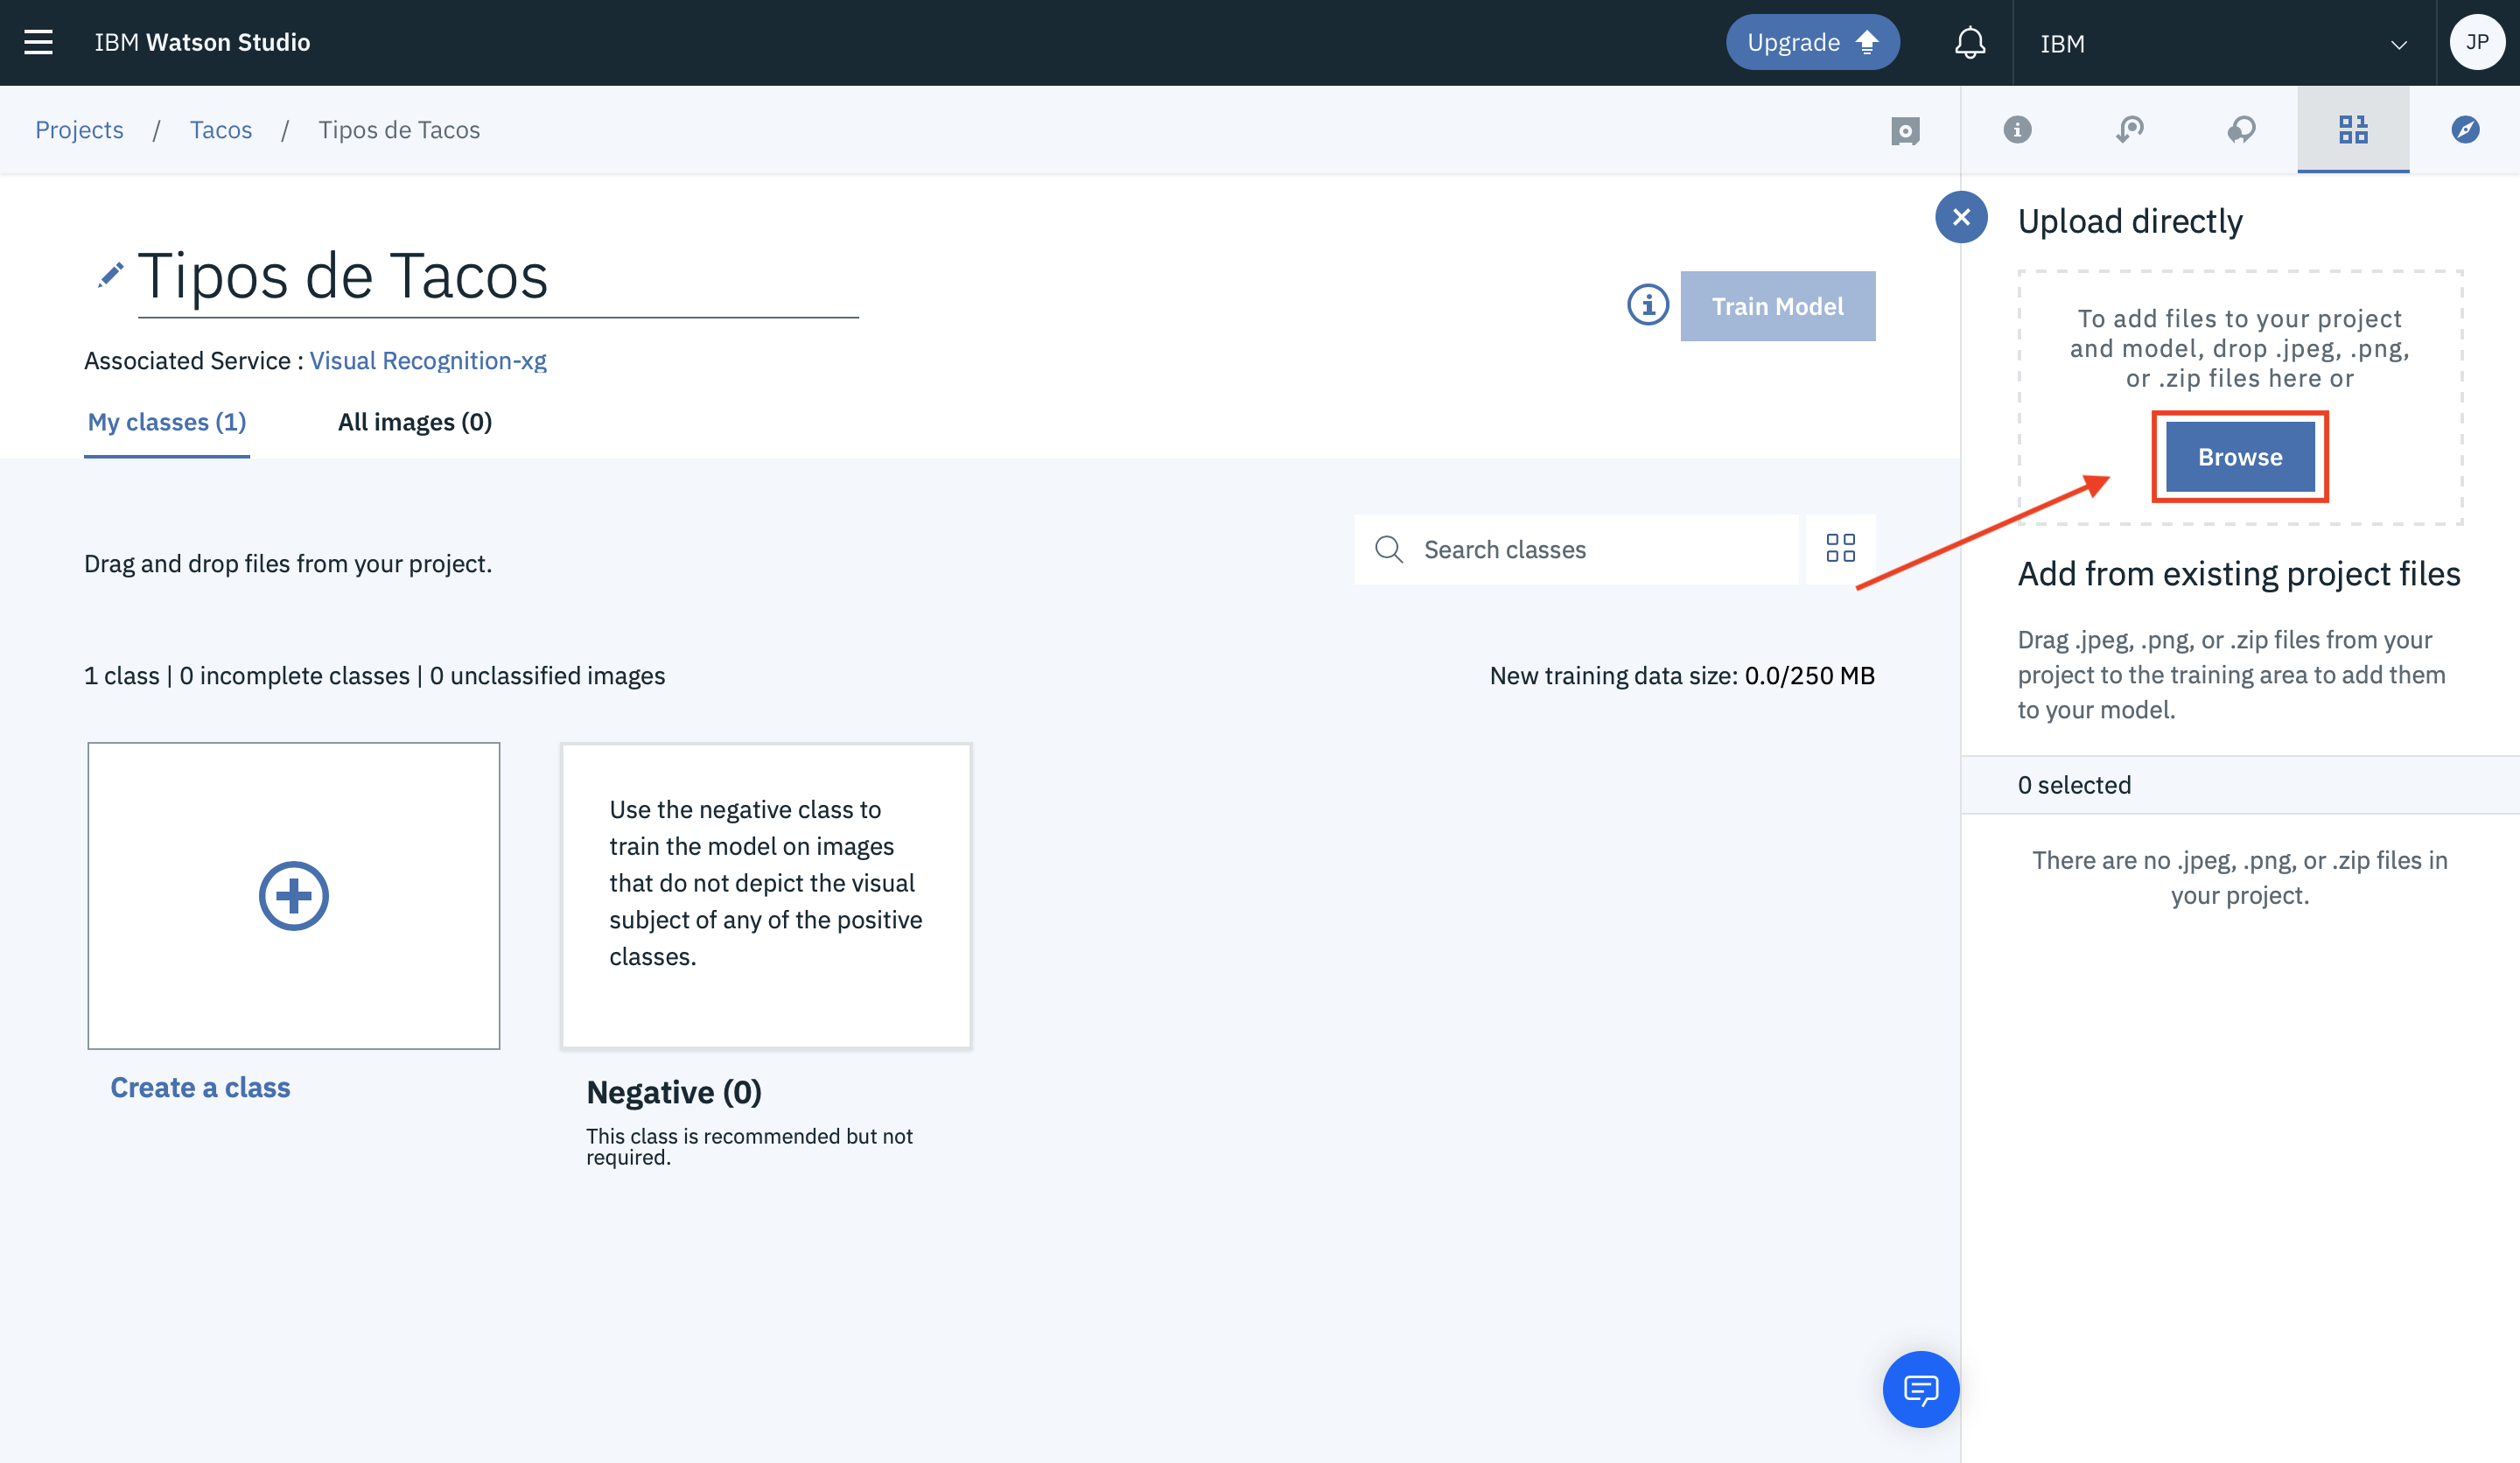Open the JP user profile menu
The height and width of the screenshot is (1463, 2520).
(2476, 43)
